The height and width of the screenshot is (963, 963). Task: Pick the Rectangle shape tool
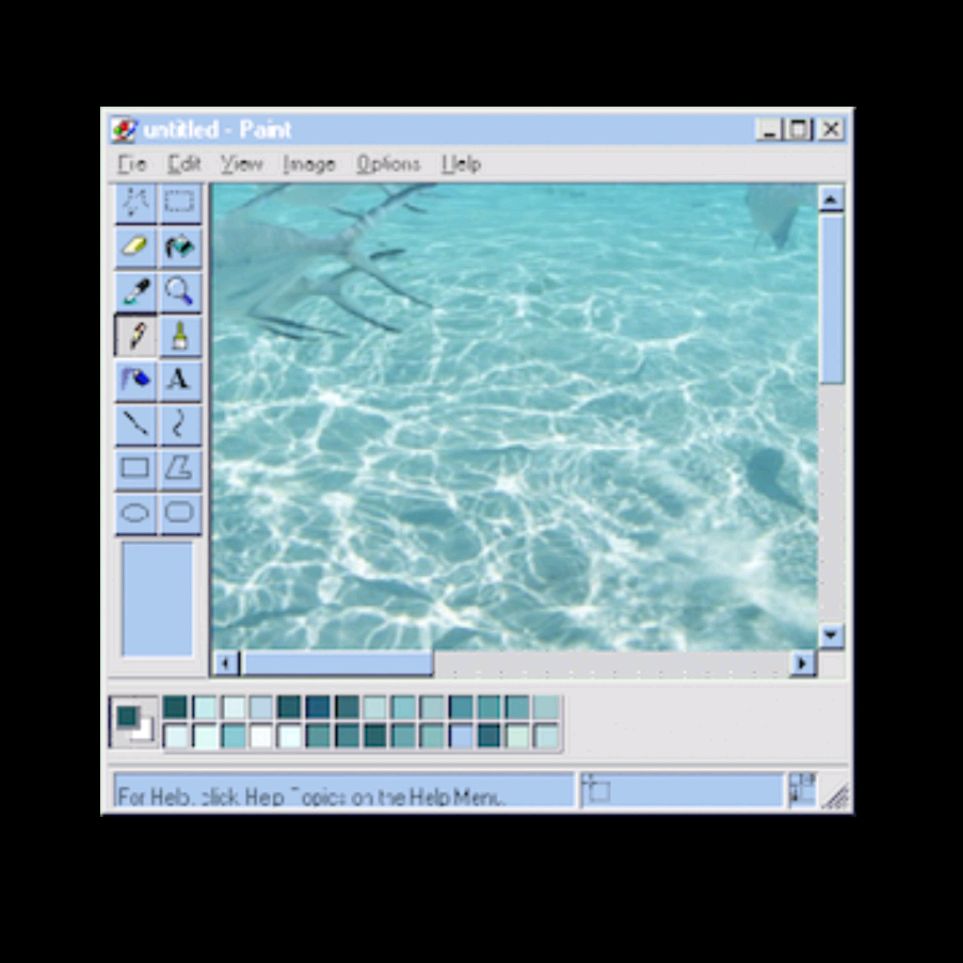click(x=136, y=469)
